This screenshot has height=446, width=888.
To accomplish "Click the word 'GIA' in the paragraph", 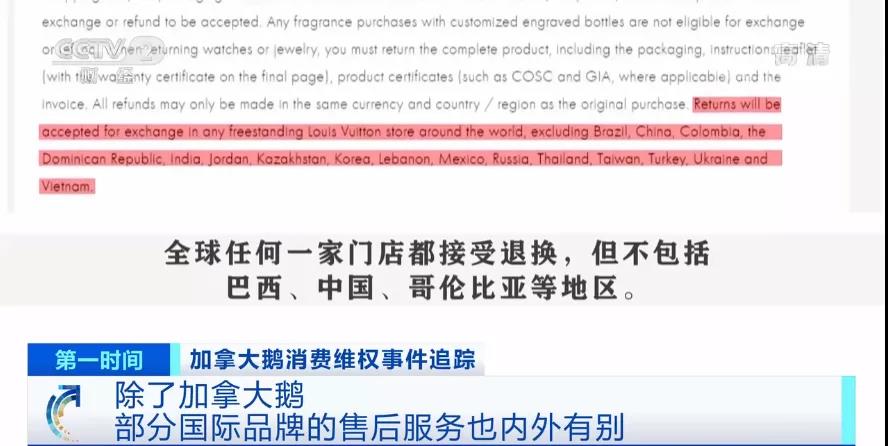I will pyautogui.click(x=598, y=77).
